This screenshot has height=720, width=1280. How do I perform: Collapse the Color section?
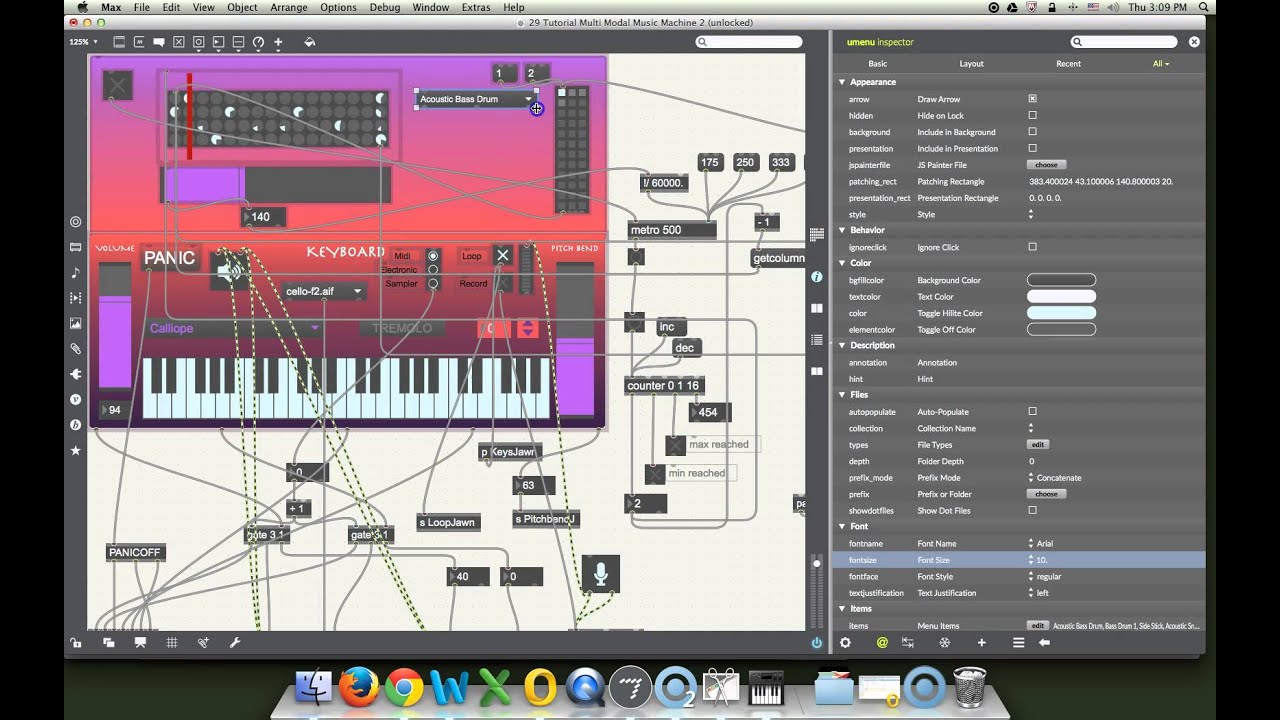(x=842, y=263)
